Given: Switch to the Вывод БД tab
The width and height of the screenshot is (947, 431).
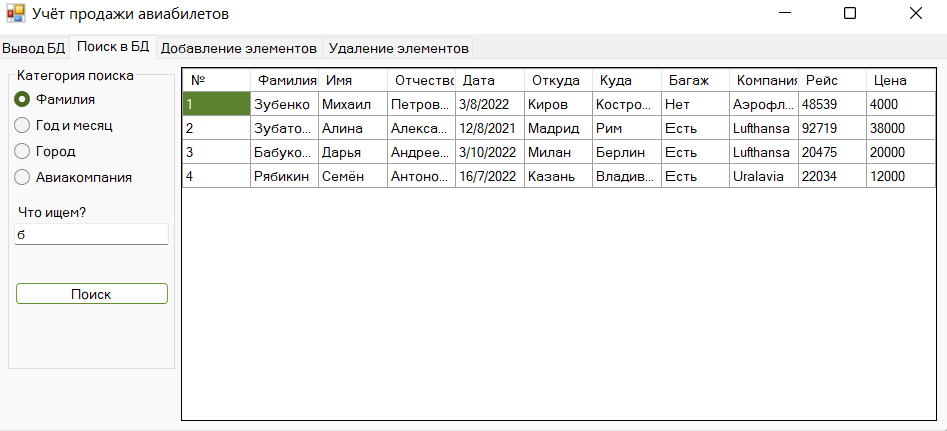Looking at the screenshot, I should pos(33,48).
